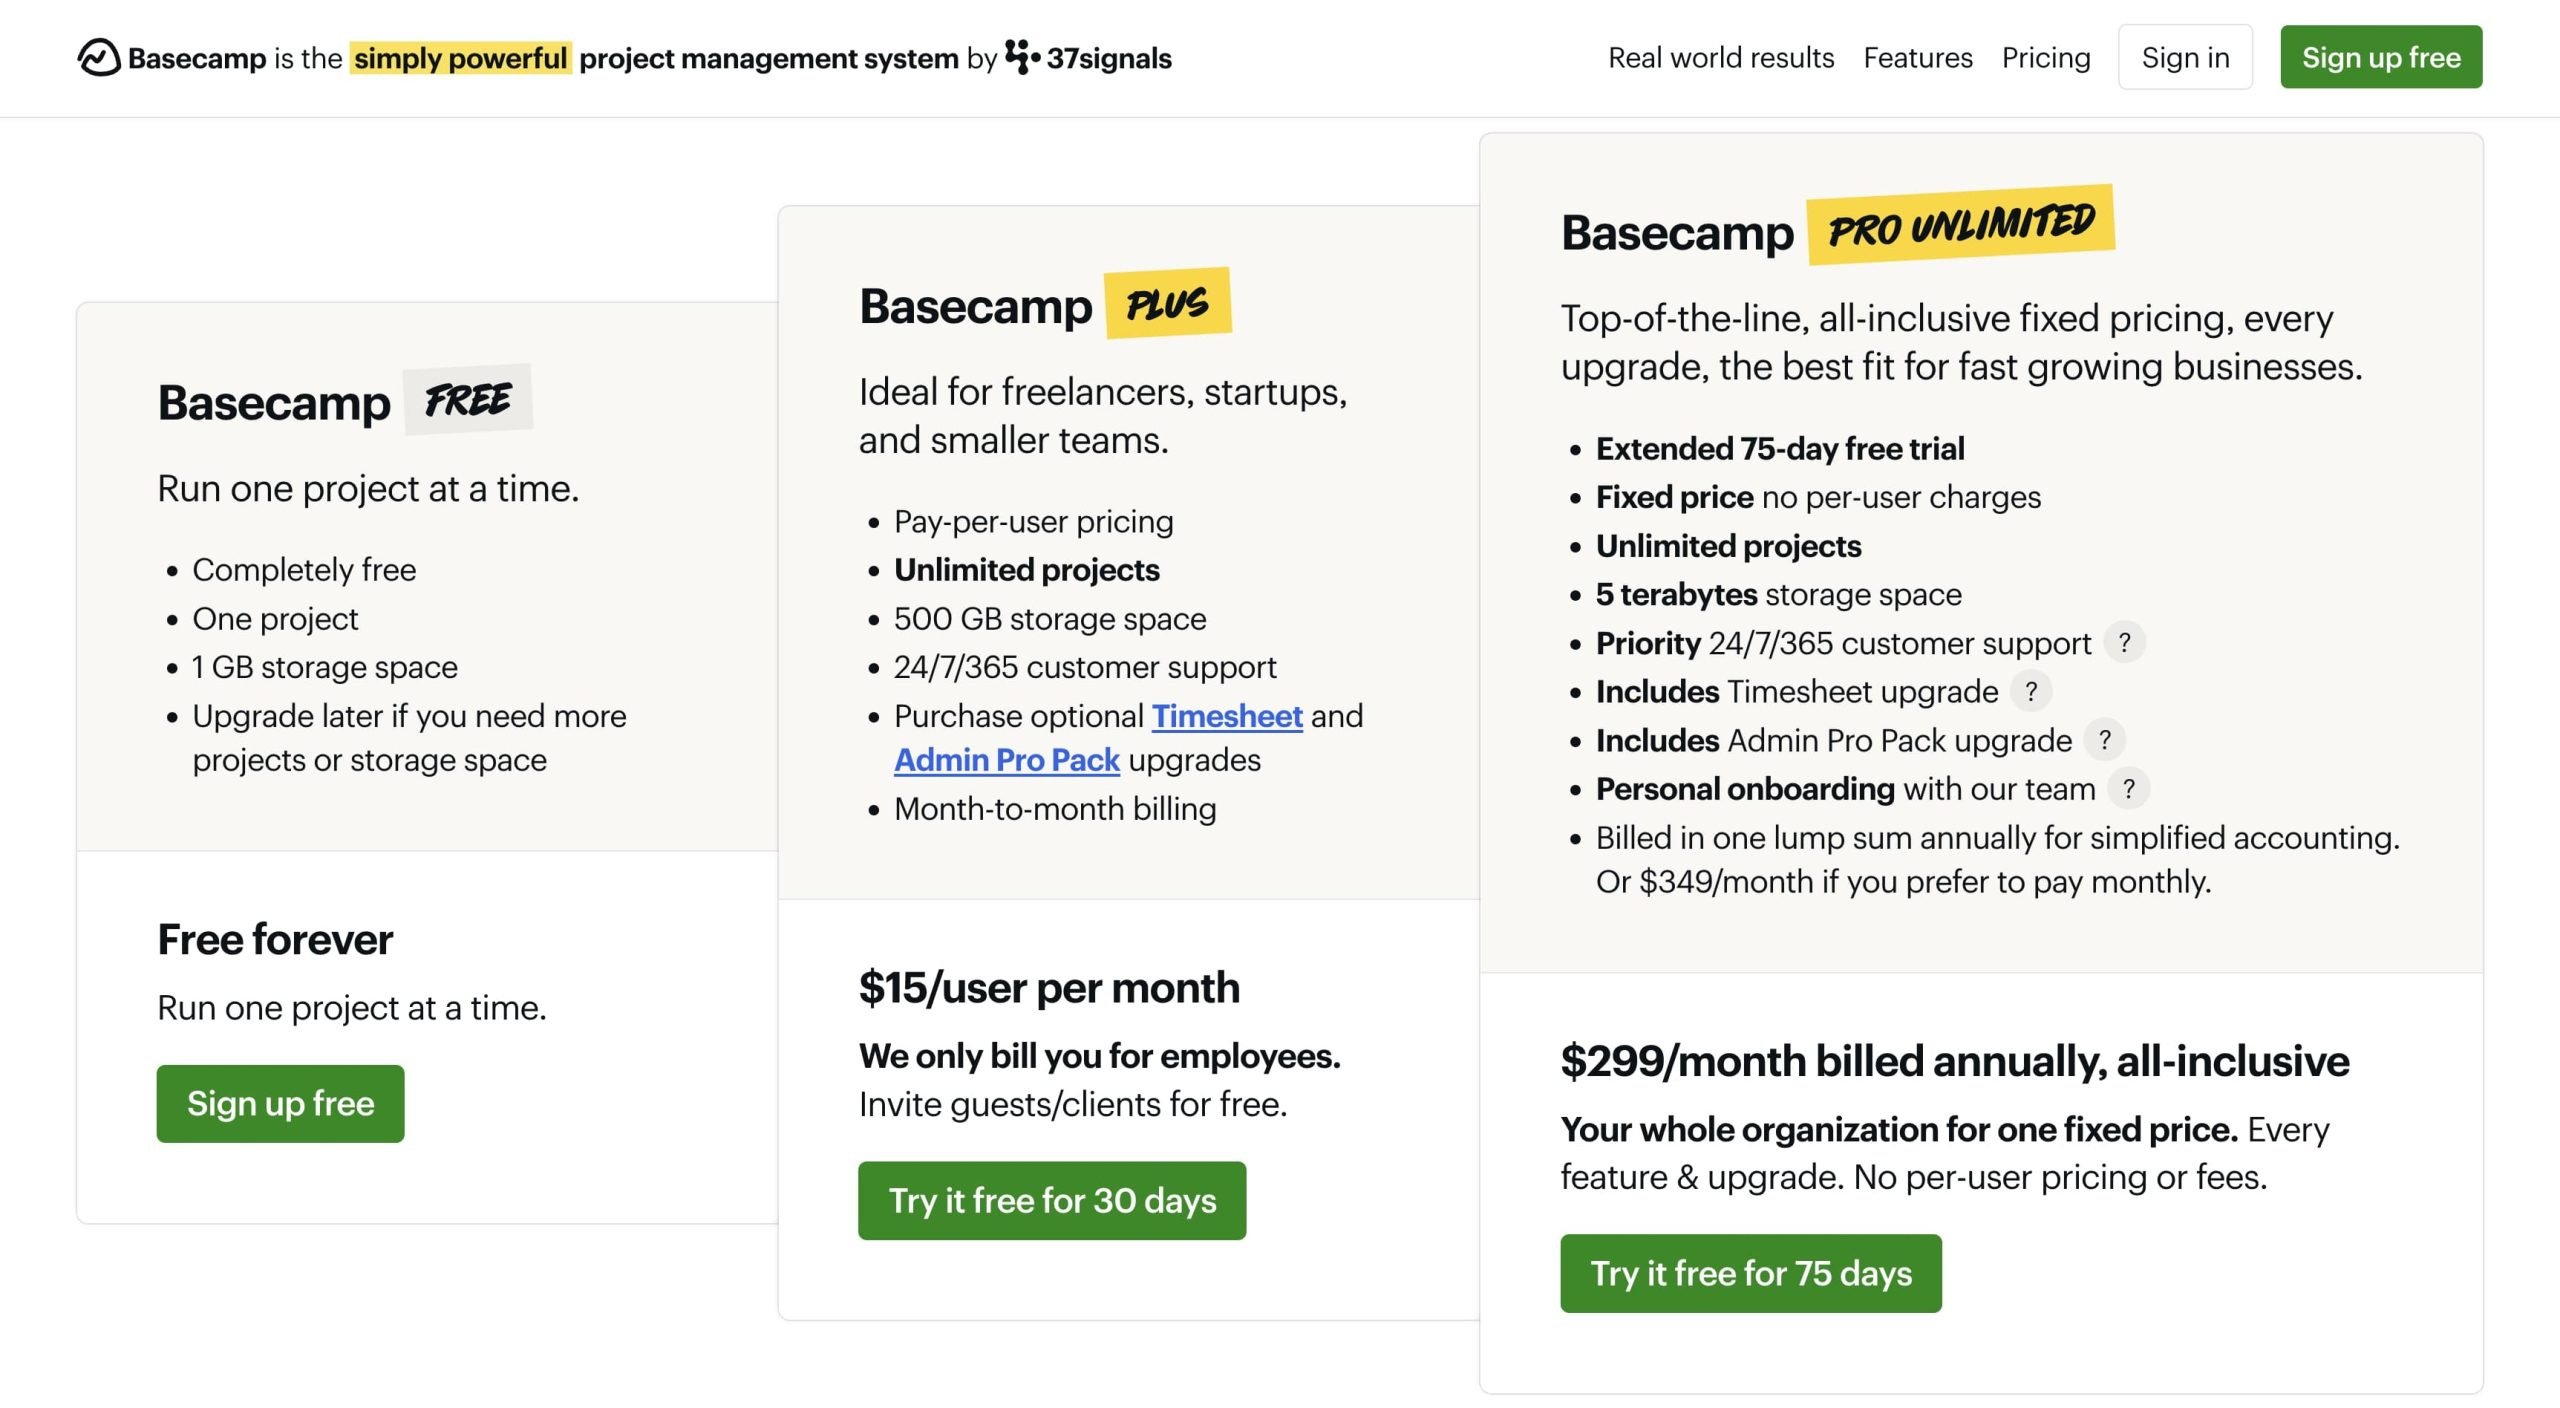Click the Basecamp logo icon
Viewport: 2560px width, 1408px height.
(99, 58)
